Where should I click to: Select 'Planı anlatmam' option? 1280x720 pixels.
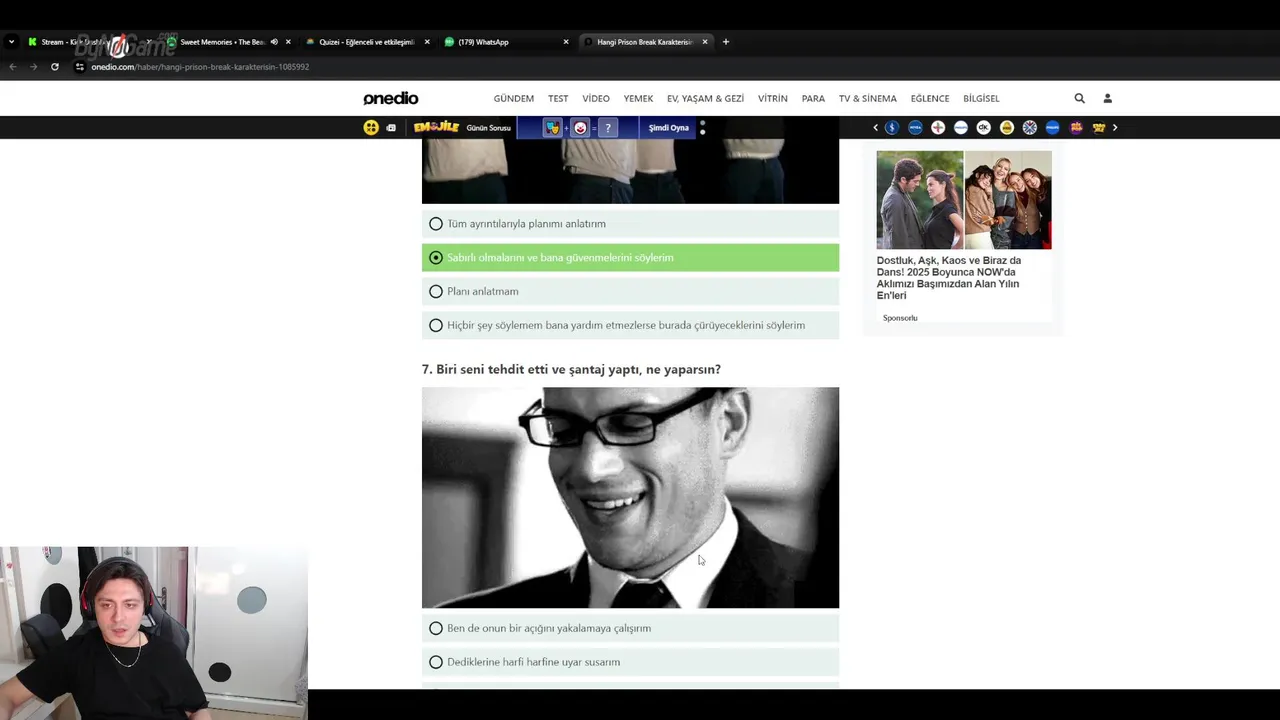coord(630,292)
